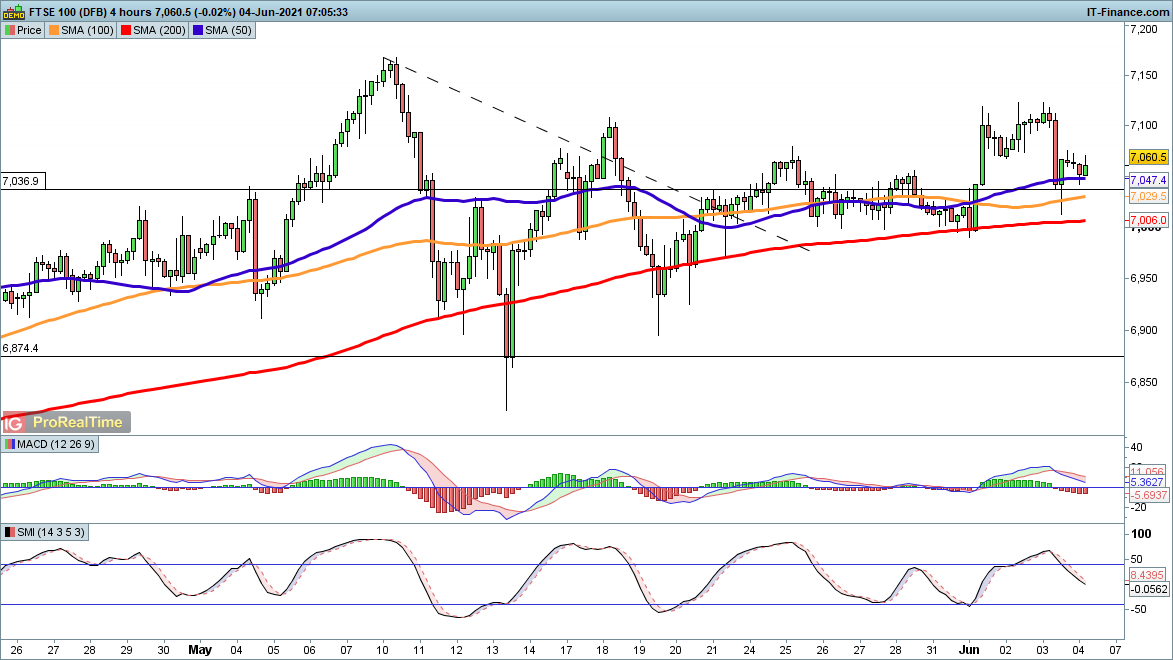Click the MACD 11.056 value label

pyautogui.click(x=1148, y=470)
